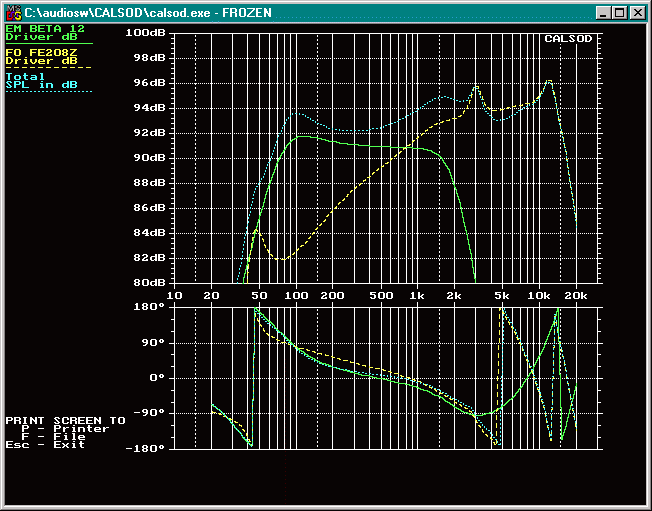
Task: Click the 96dB axis label
Action: pos(149,83)
